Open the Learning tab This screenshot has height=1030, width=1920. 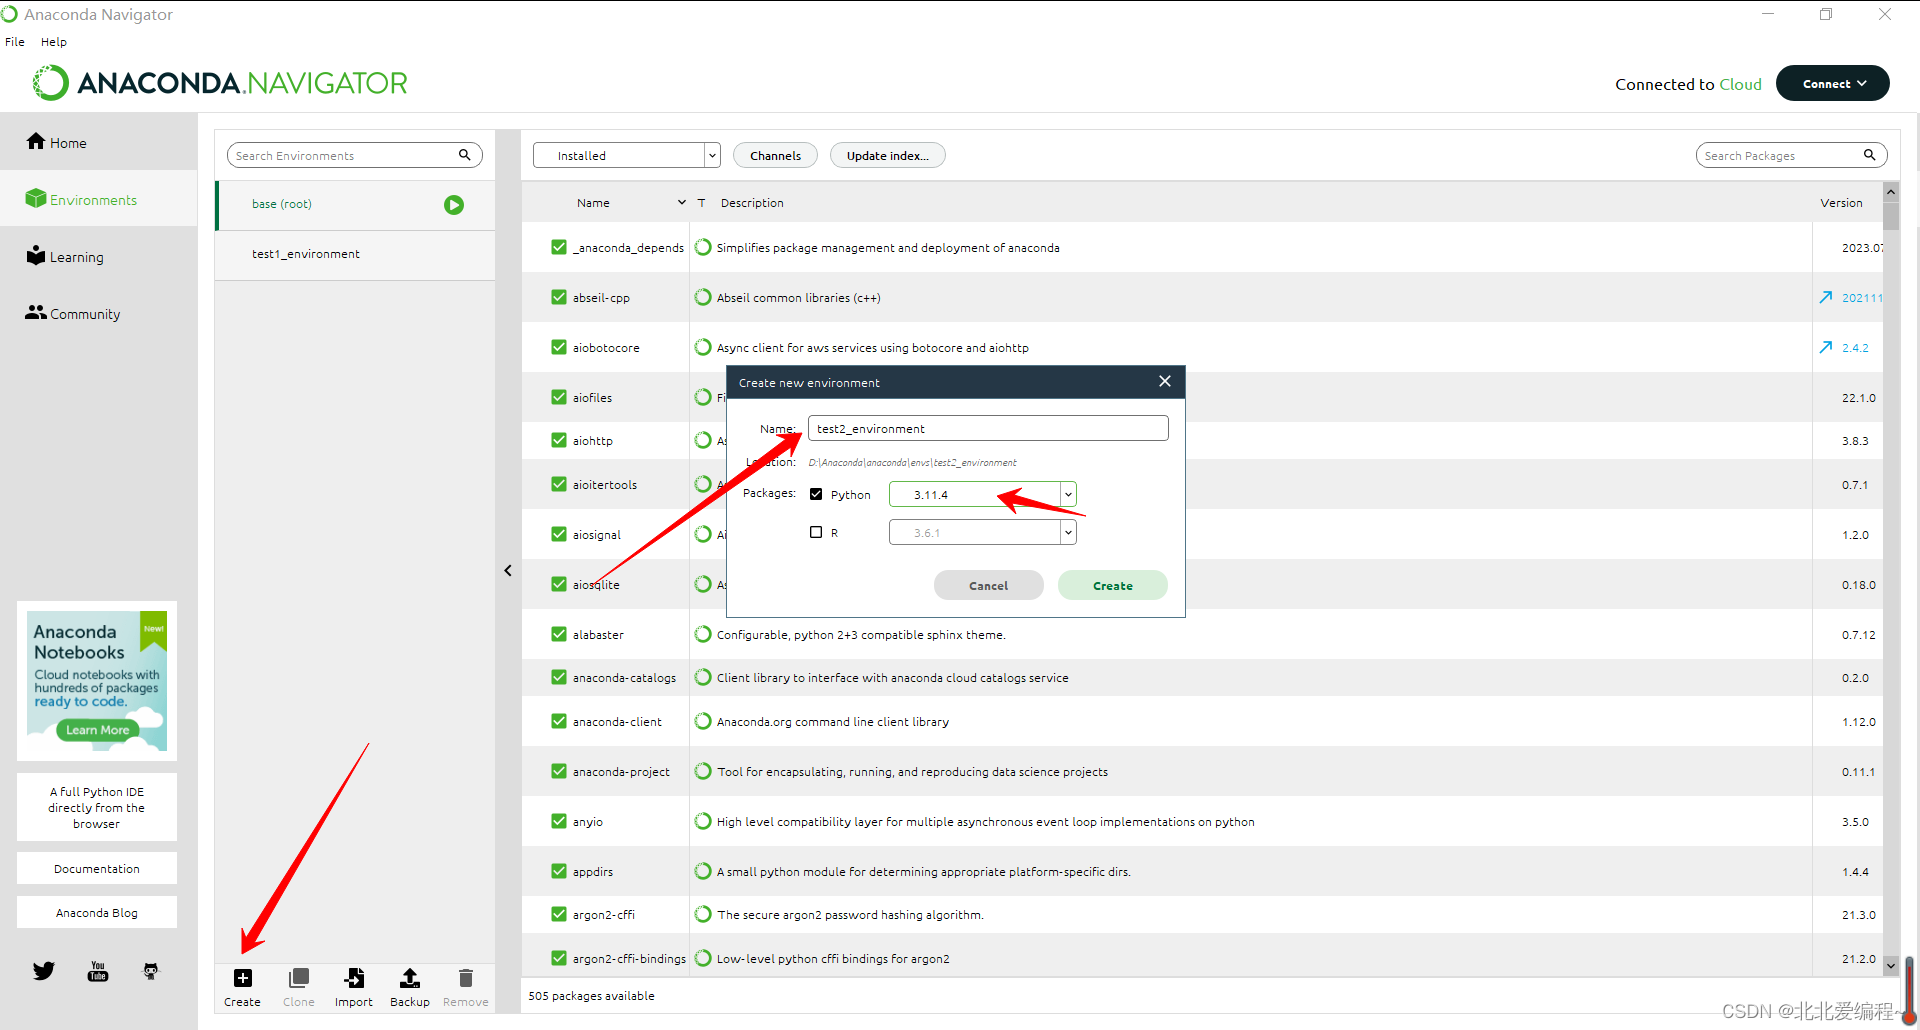click(x=99, y=256)
